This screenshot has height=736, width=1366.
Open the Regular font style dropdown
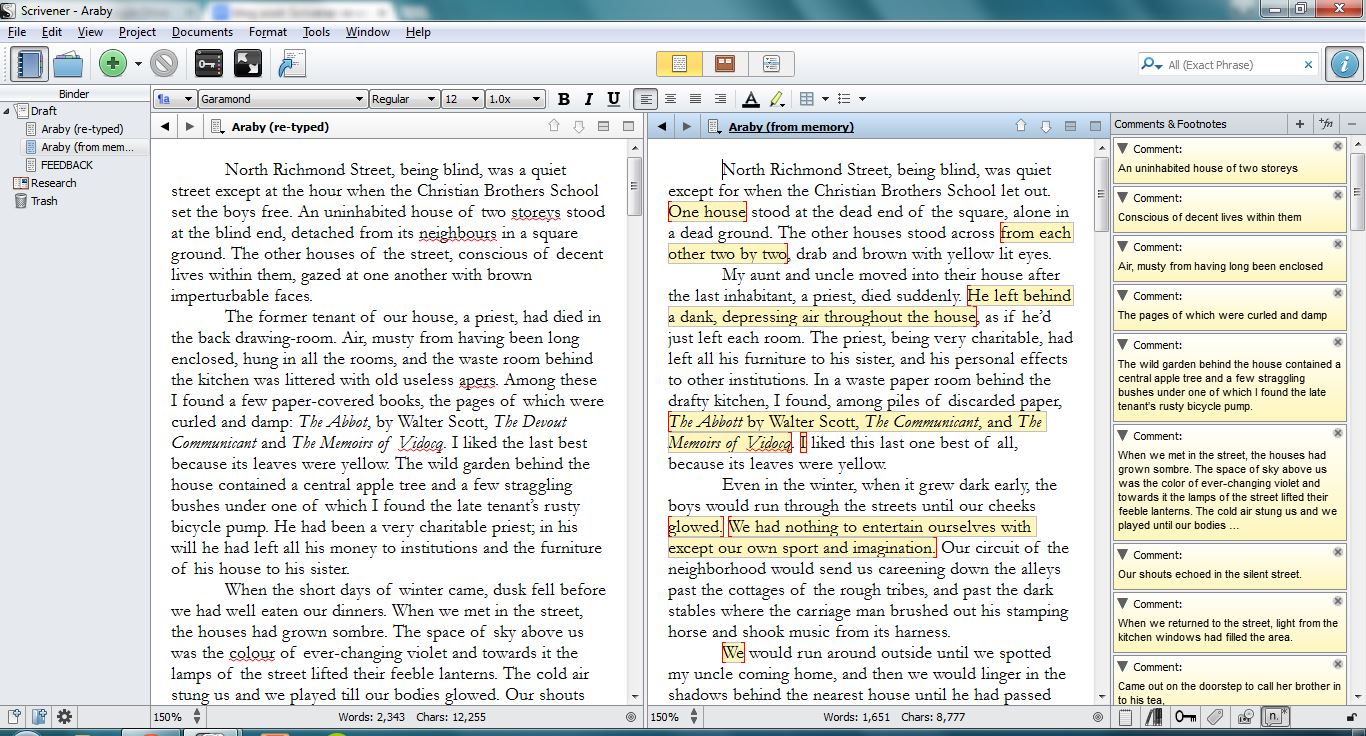(404, 99)
